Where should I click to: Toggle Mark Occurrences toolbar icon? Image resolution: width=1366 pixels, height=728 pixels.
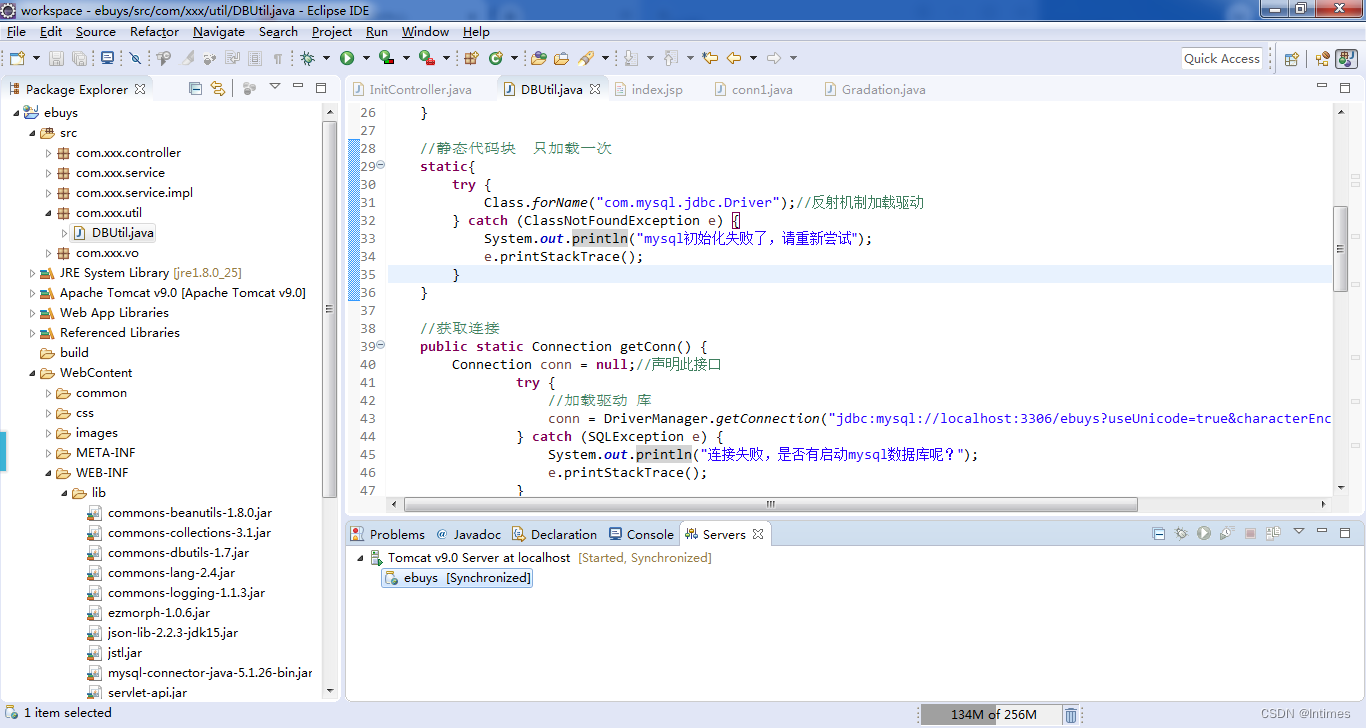pyautogui.click(x=186, y=58)
